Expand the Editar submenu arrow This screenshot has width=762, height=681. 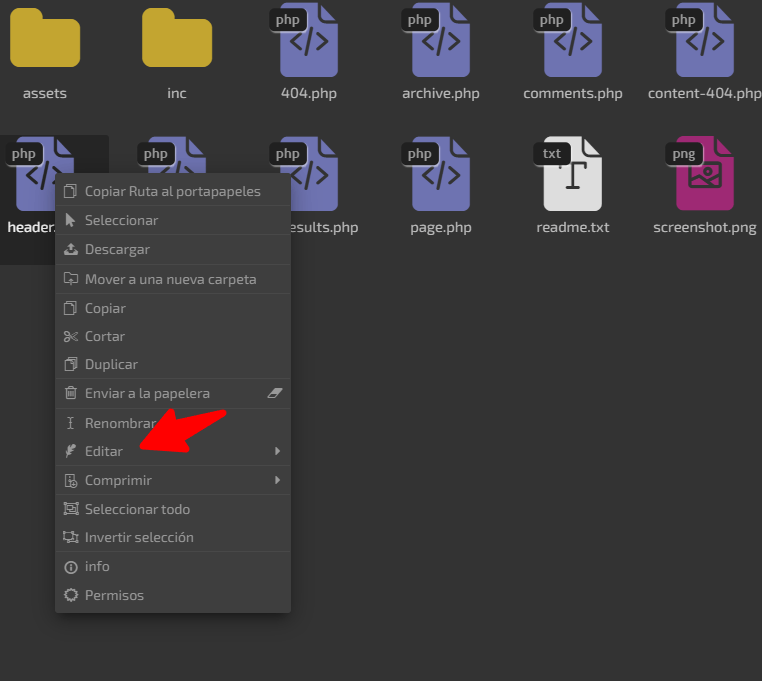point(277,451)
